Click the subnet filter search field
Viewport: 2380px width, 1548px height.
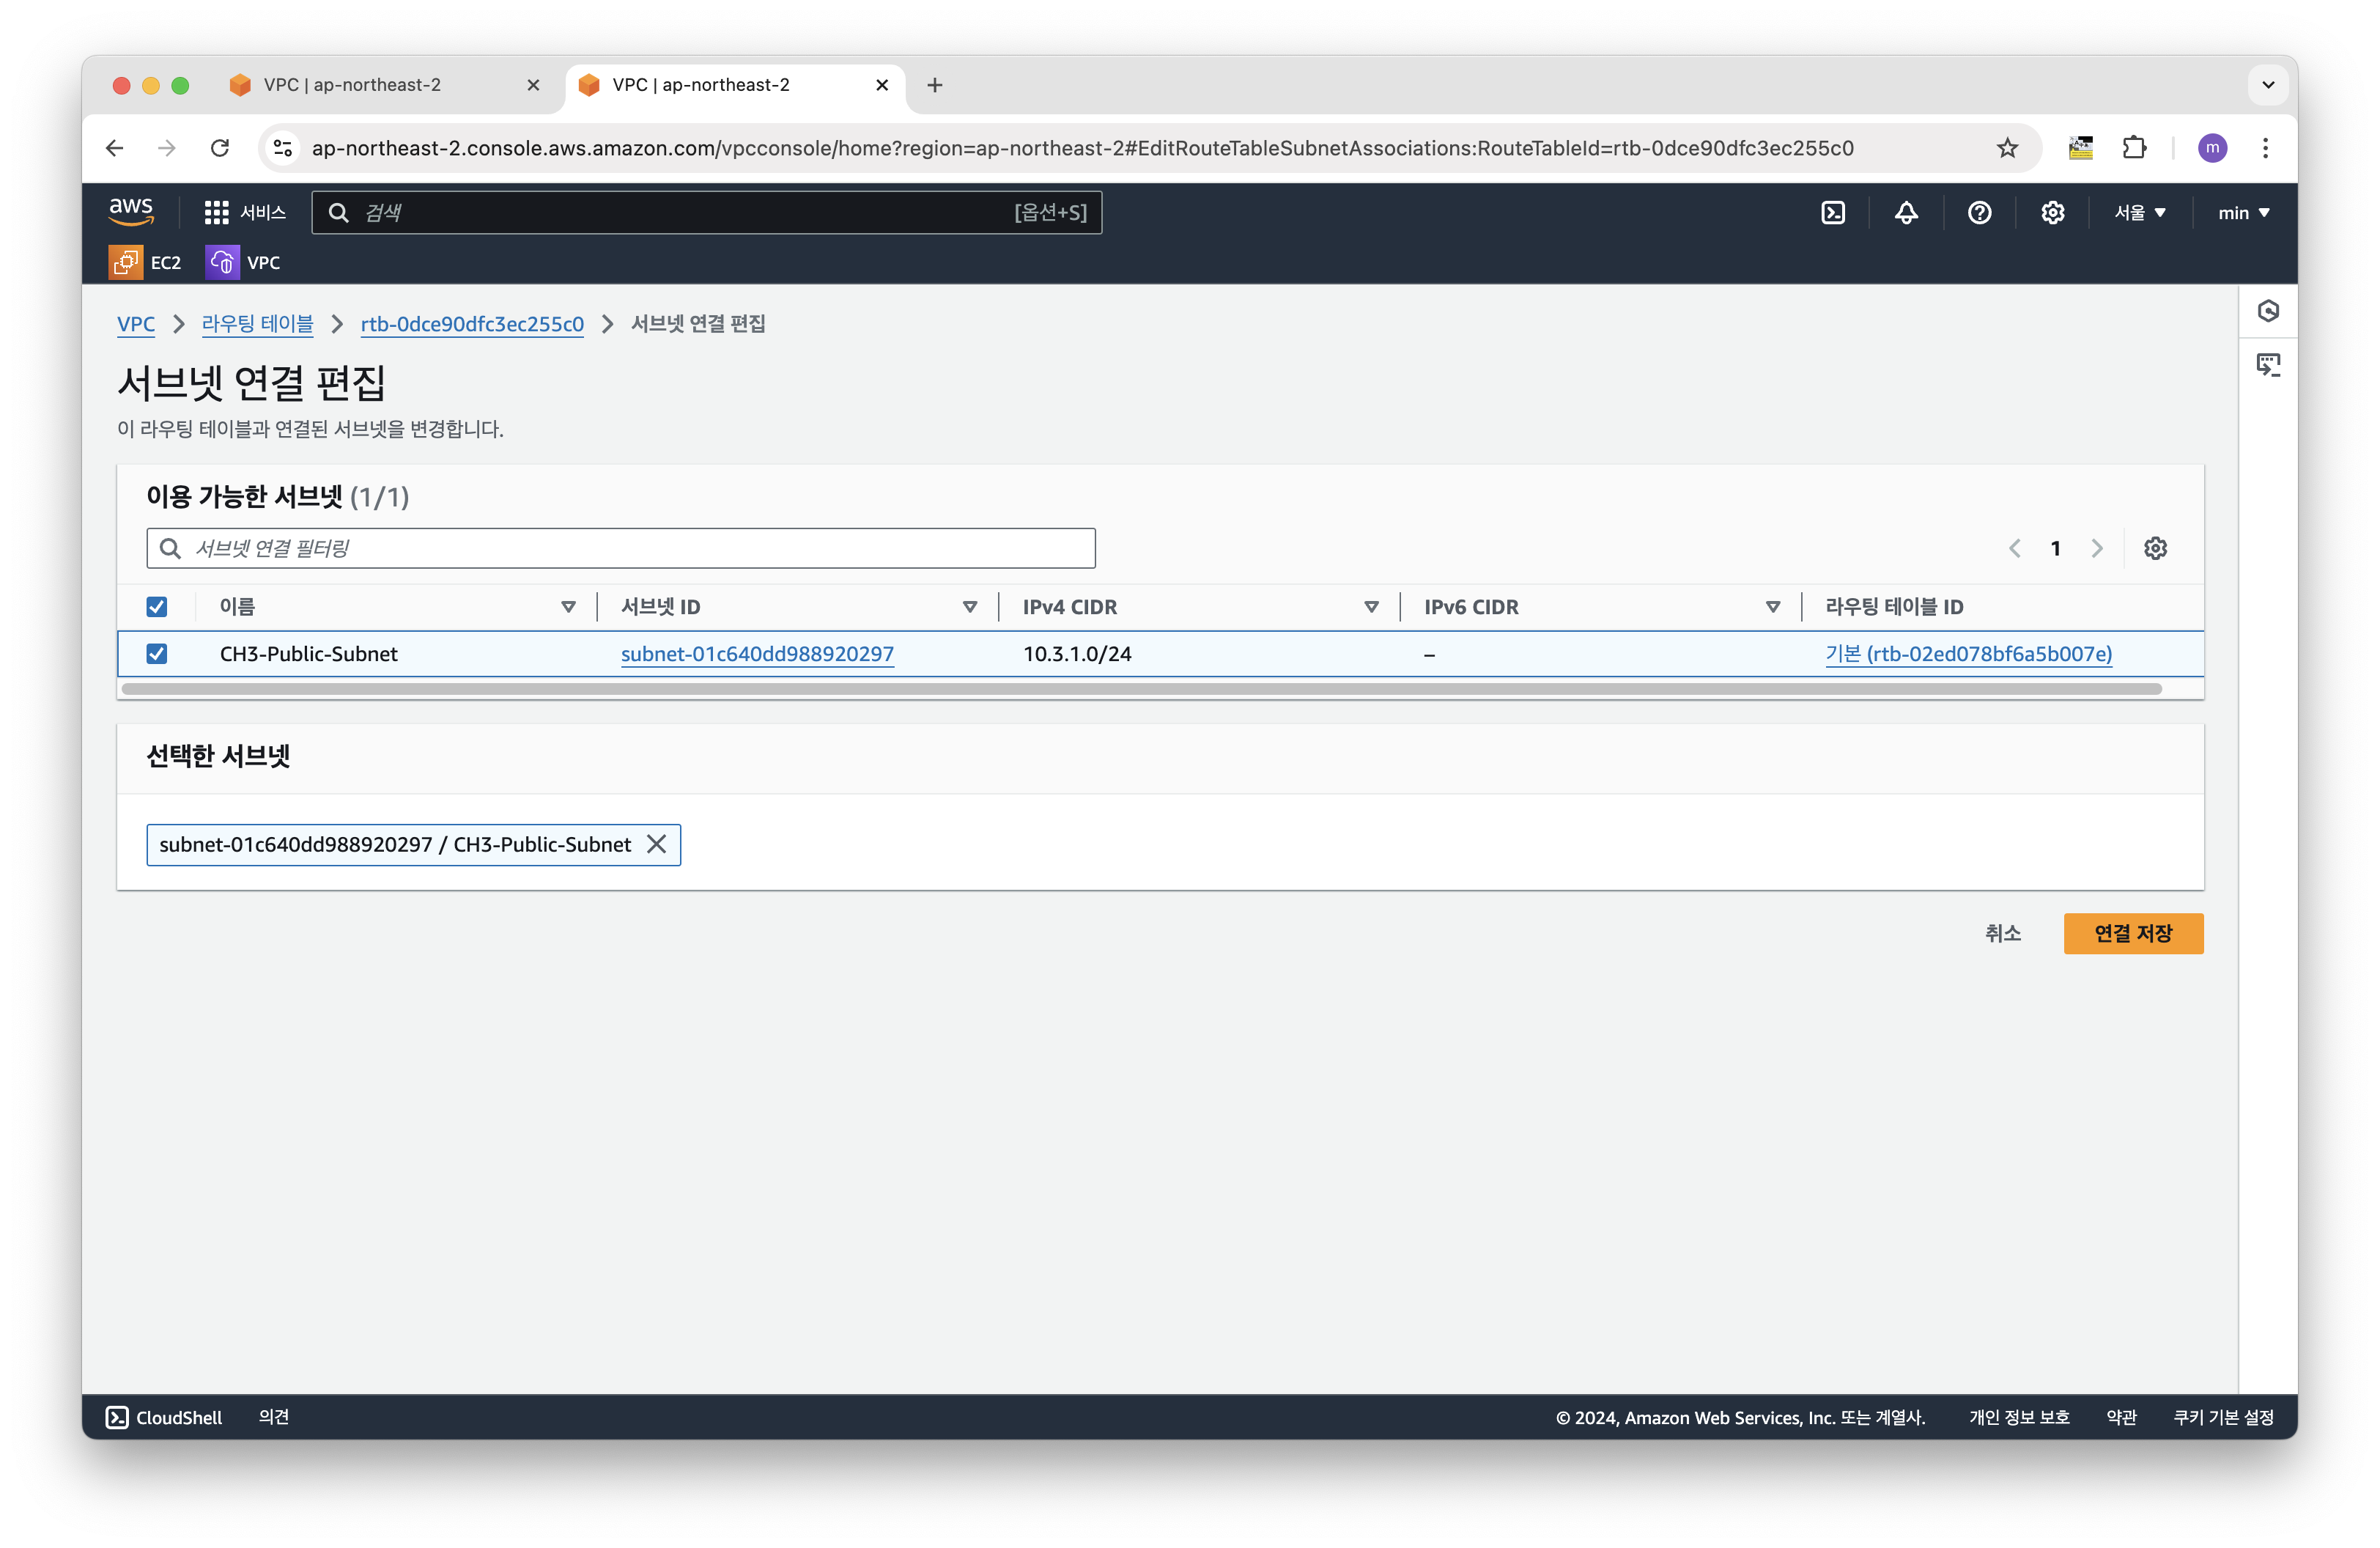tap(620, 548)
